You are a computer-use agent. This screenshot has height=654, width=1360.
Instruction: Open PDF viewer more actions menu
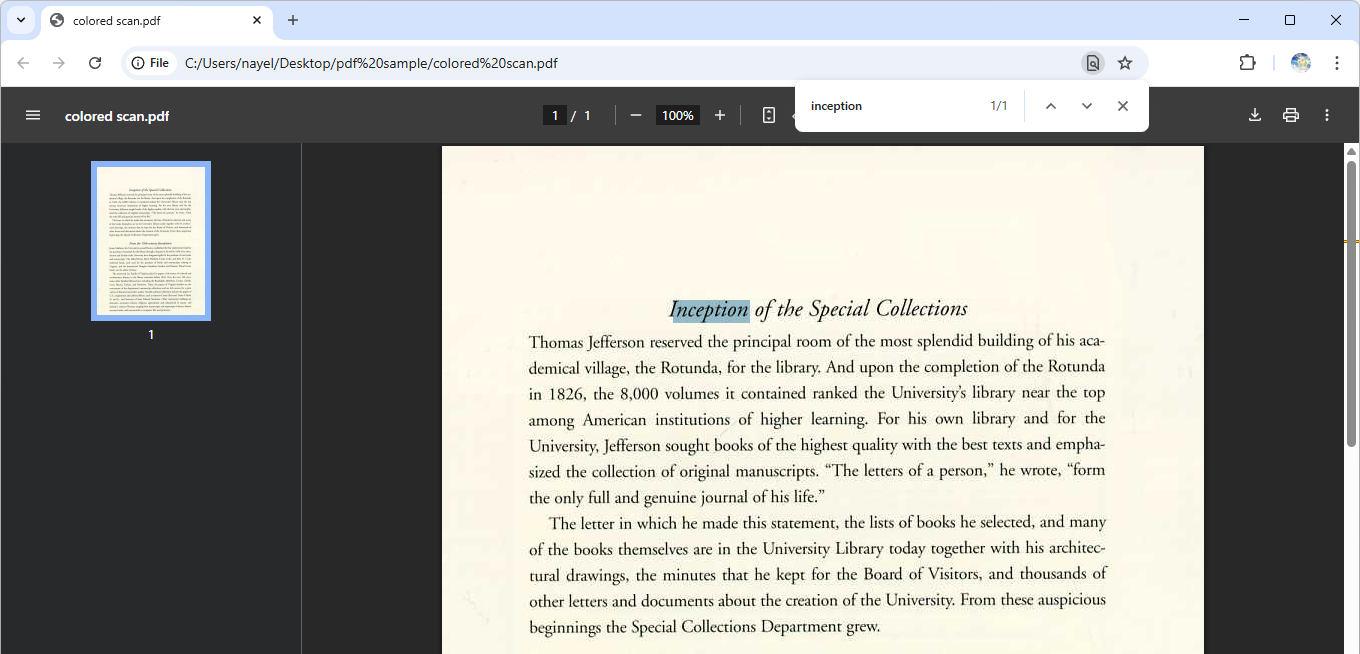tap(1327, 115)
